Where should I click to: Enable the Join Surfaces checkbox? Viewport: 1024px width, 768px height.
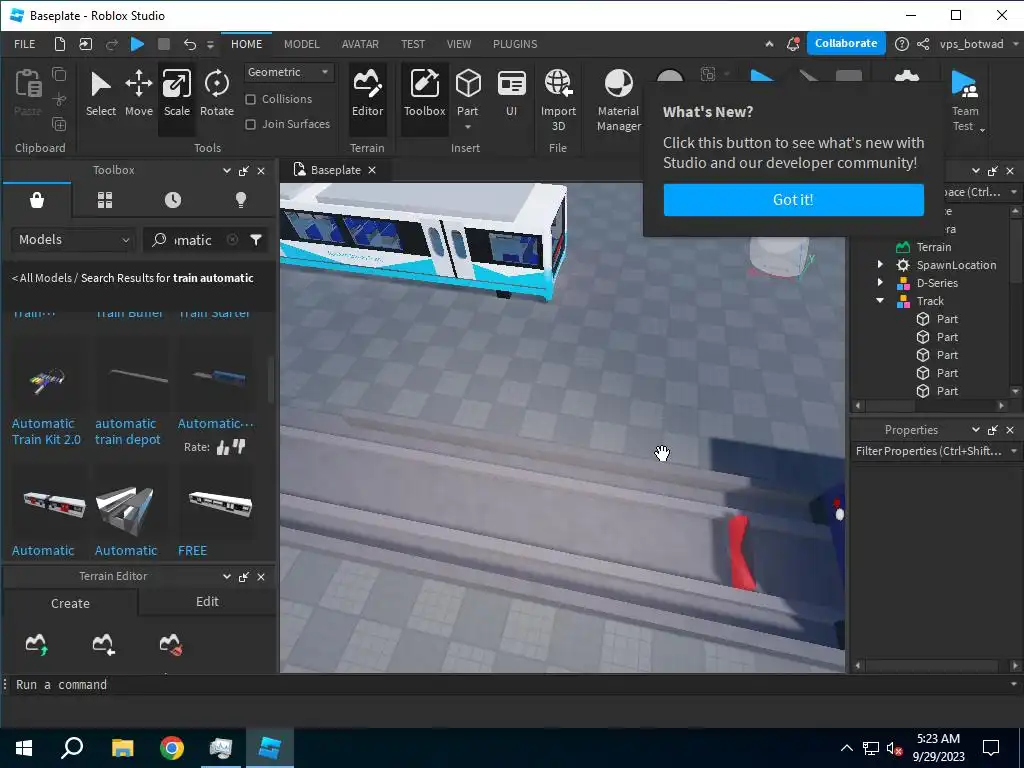[250, 124]
